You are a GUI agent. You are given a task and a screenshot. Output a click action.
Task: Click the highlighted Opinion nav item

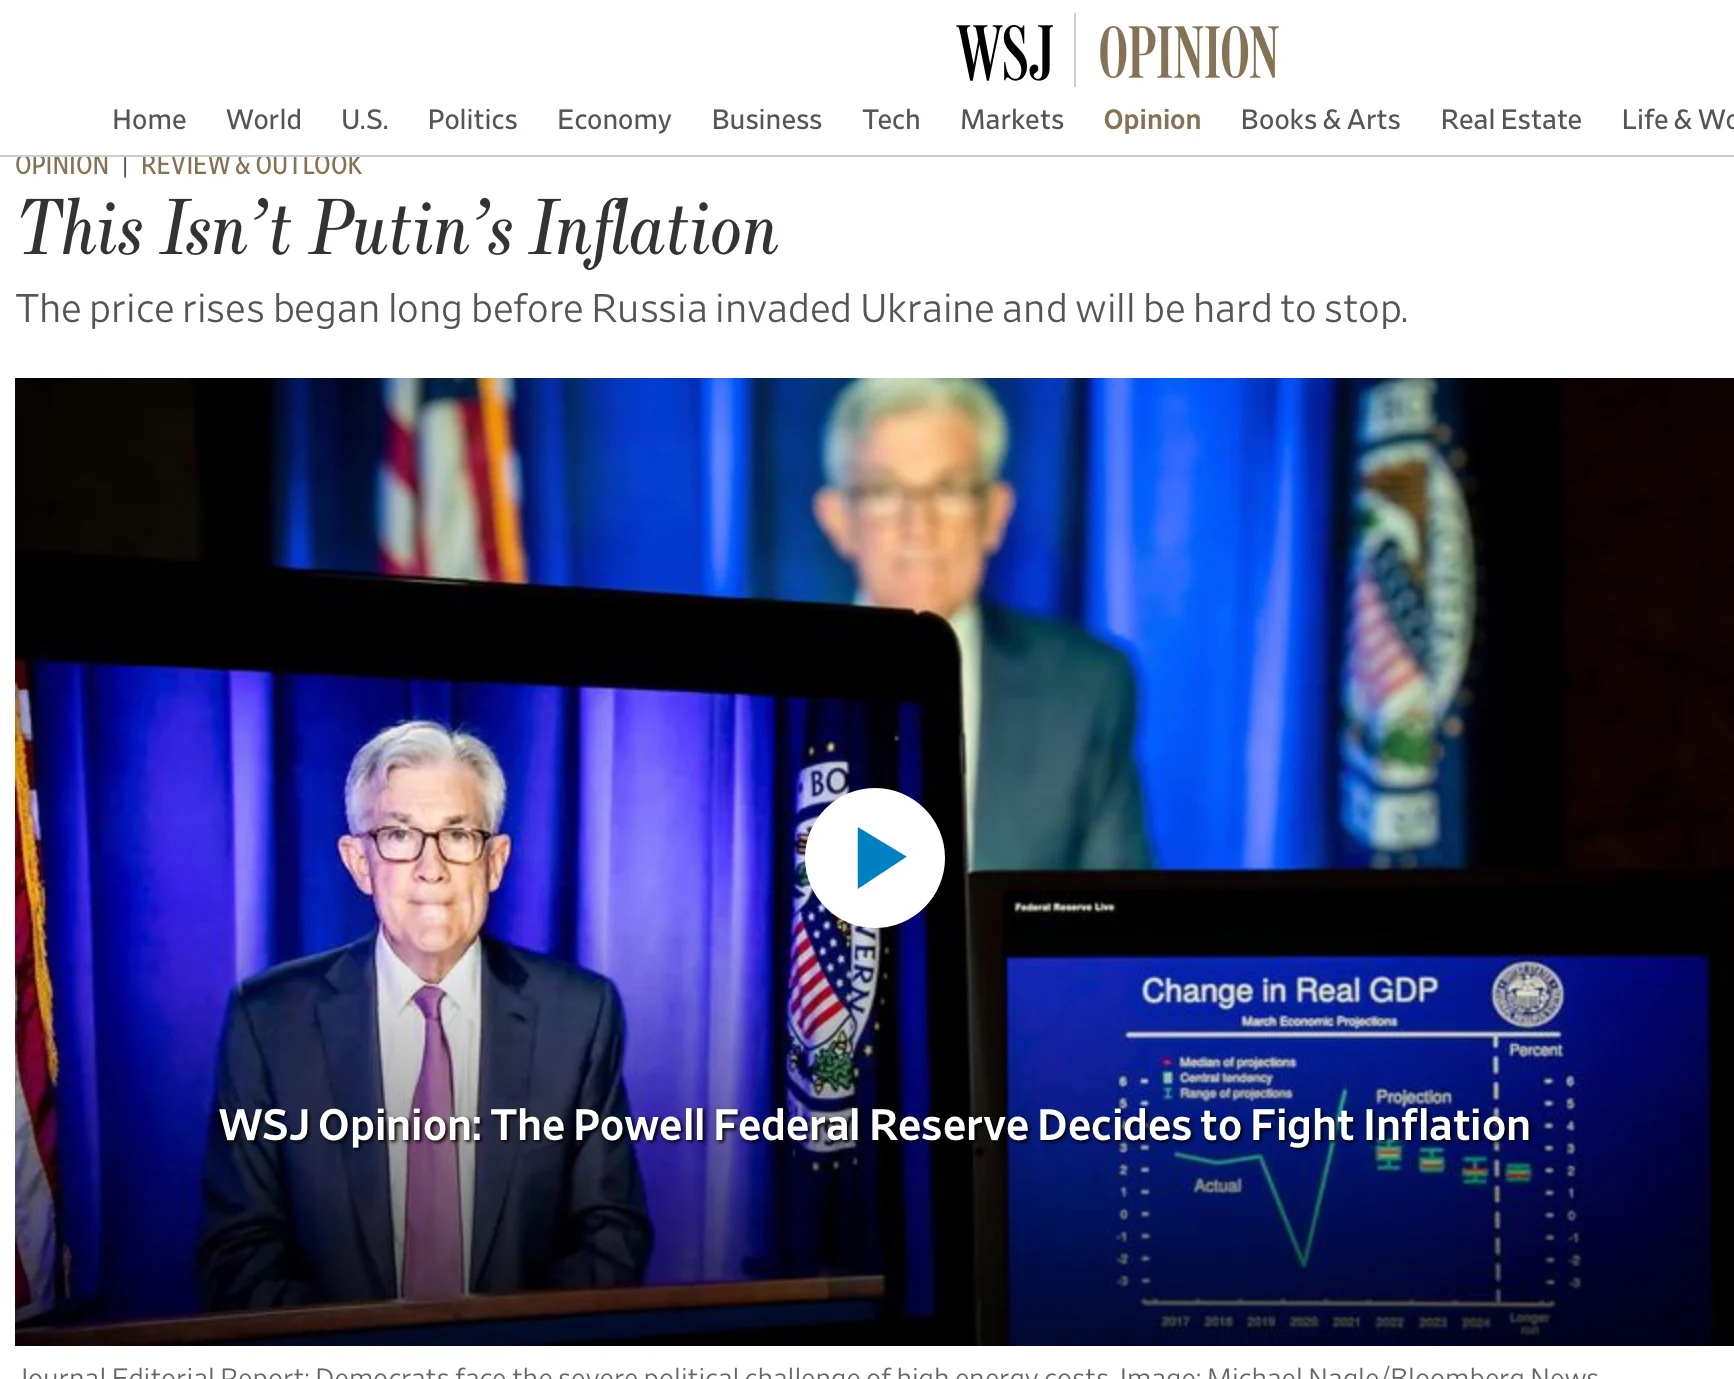pos(1152,120)
